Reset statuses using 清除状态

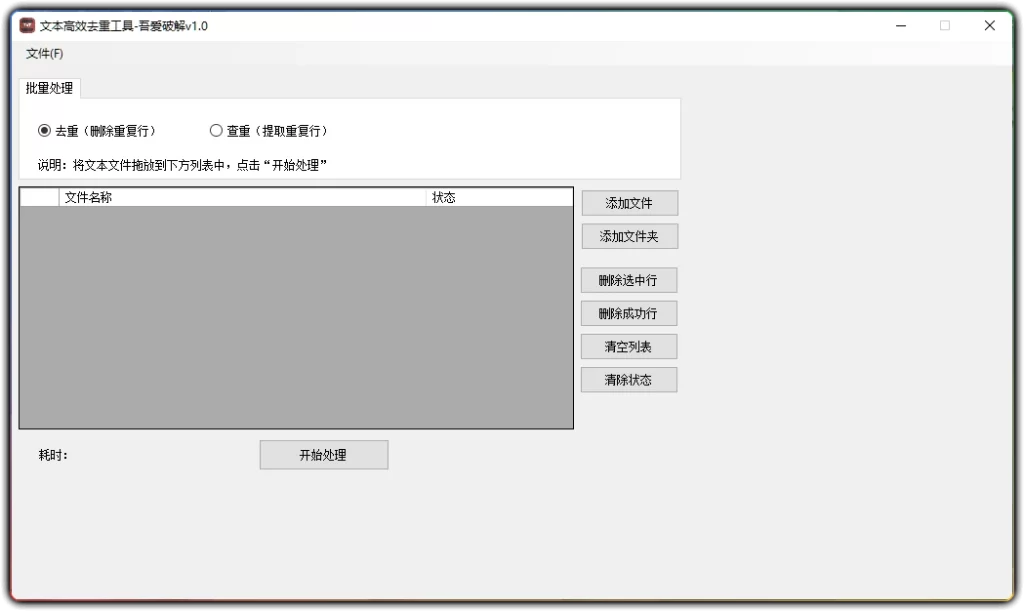(x=629, y=379)
